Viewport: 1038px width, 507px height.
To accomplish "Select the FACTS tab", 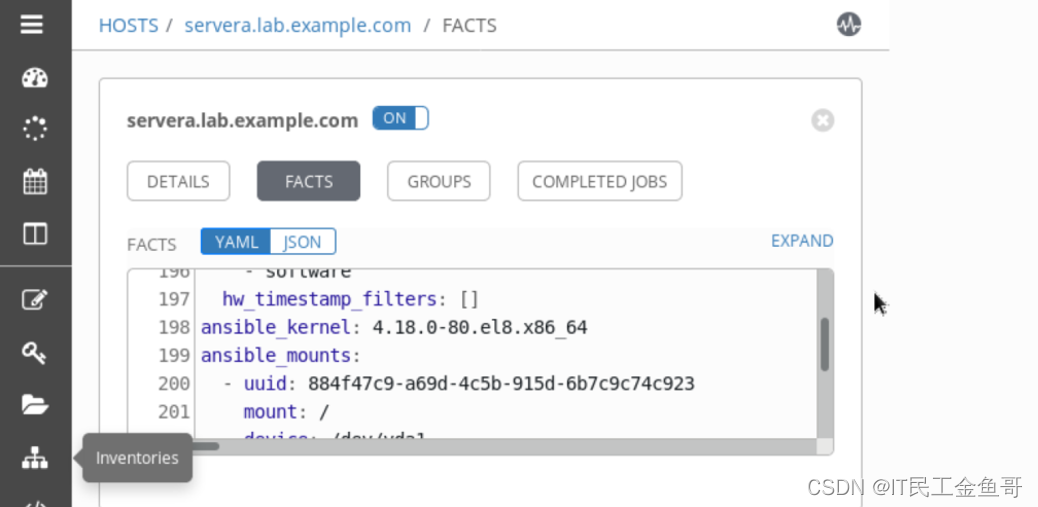I will click(x=308, y=181).
